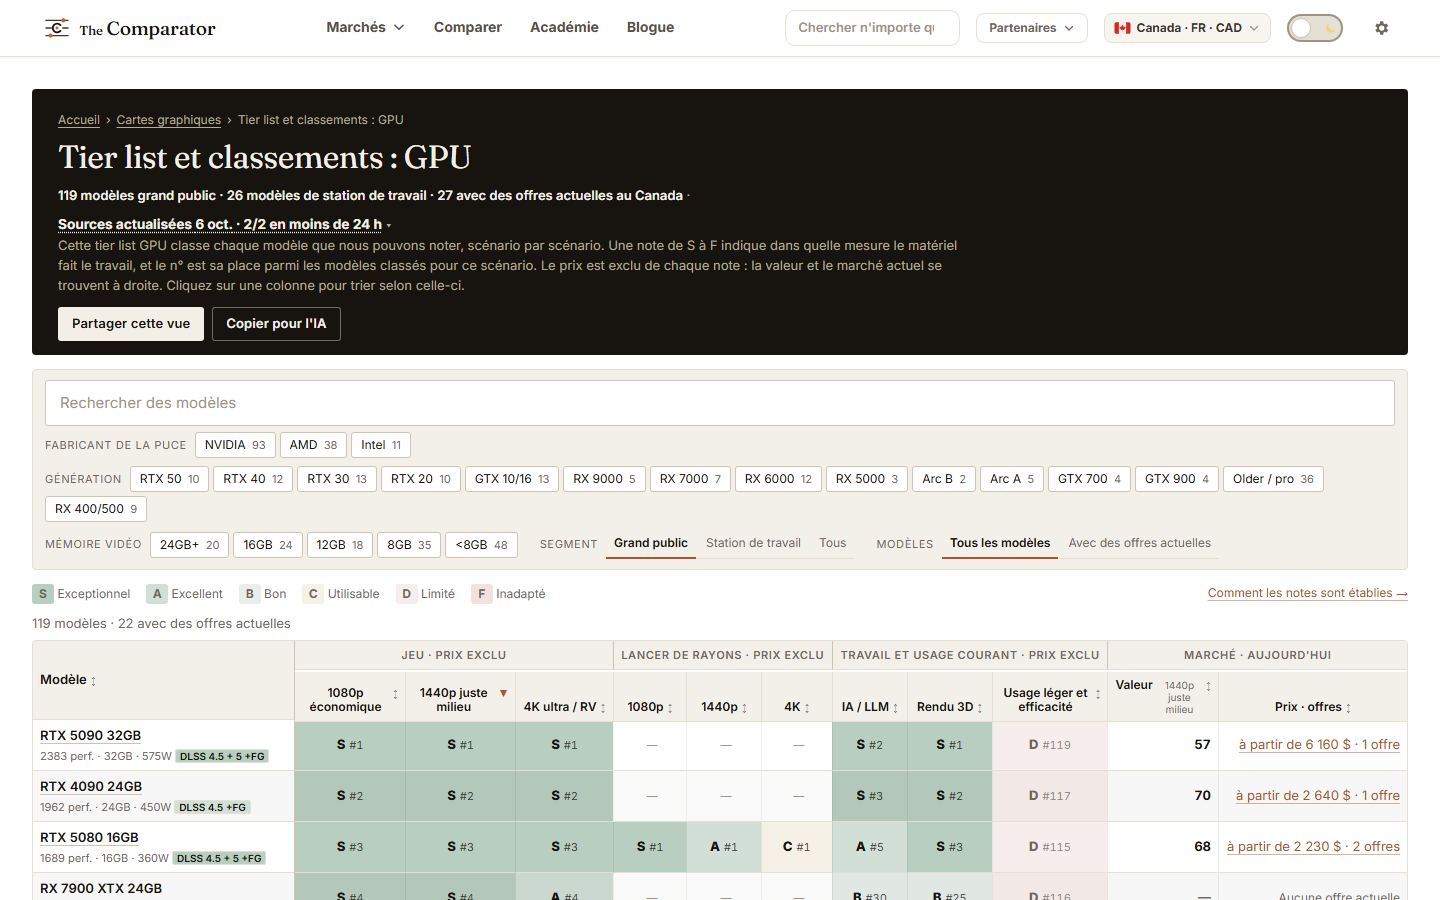The height and width of the screenshot is (900, 1440).
Task: Click Copier pour l'IA button
Action: tap(276, 324)
